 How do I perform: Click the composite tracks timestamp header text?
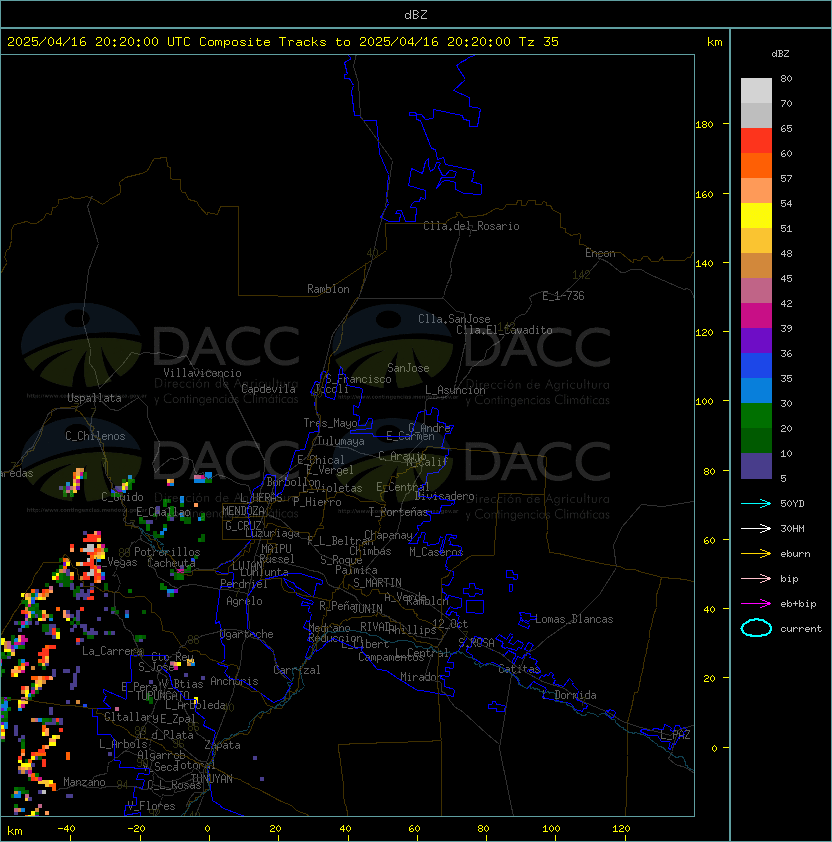click(x=283, y=42)
